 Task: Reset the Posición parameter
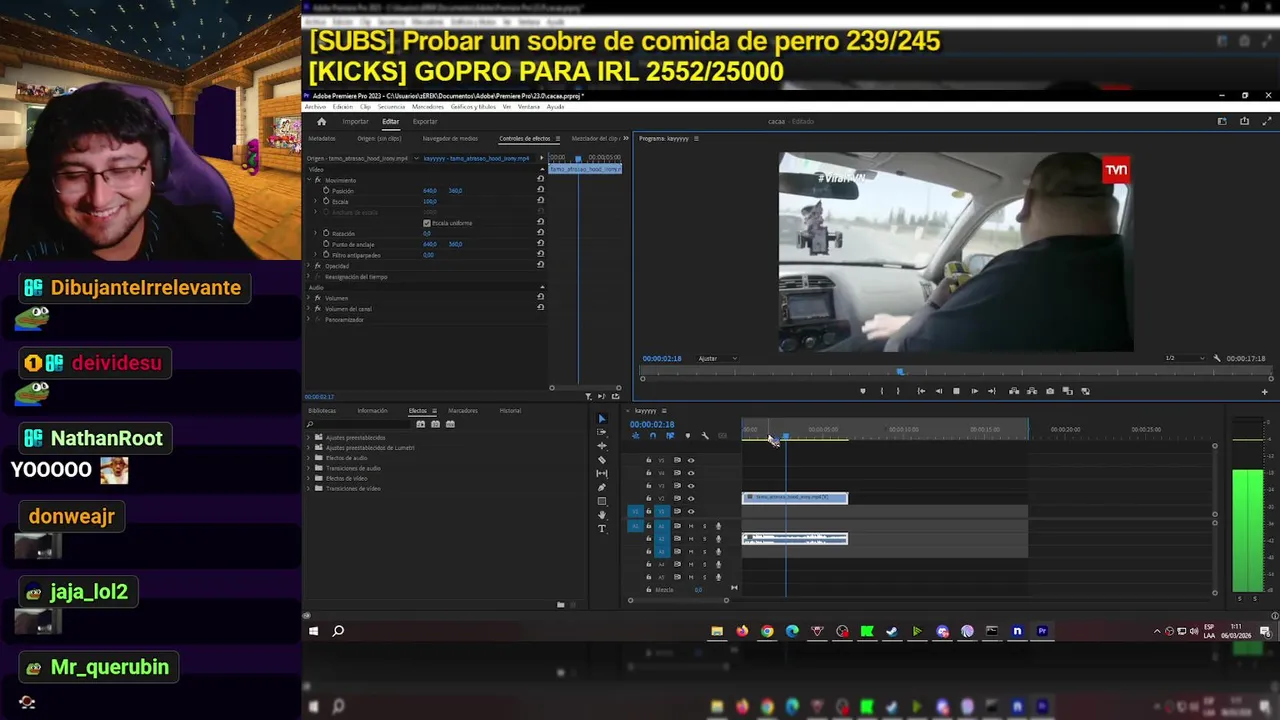pyautogui.click(x=541, y=190)
